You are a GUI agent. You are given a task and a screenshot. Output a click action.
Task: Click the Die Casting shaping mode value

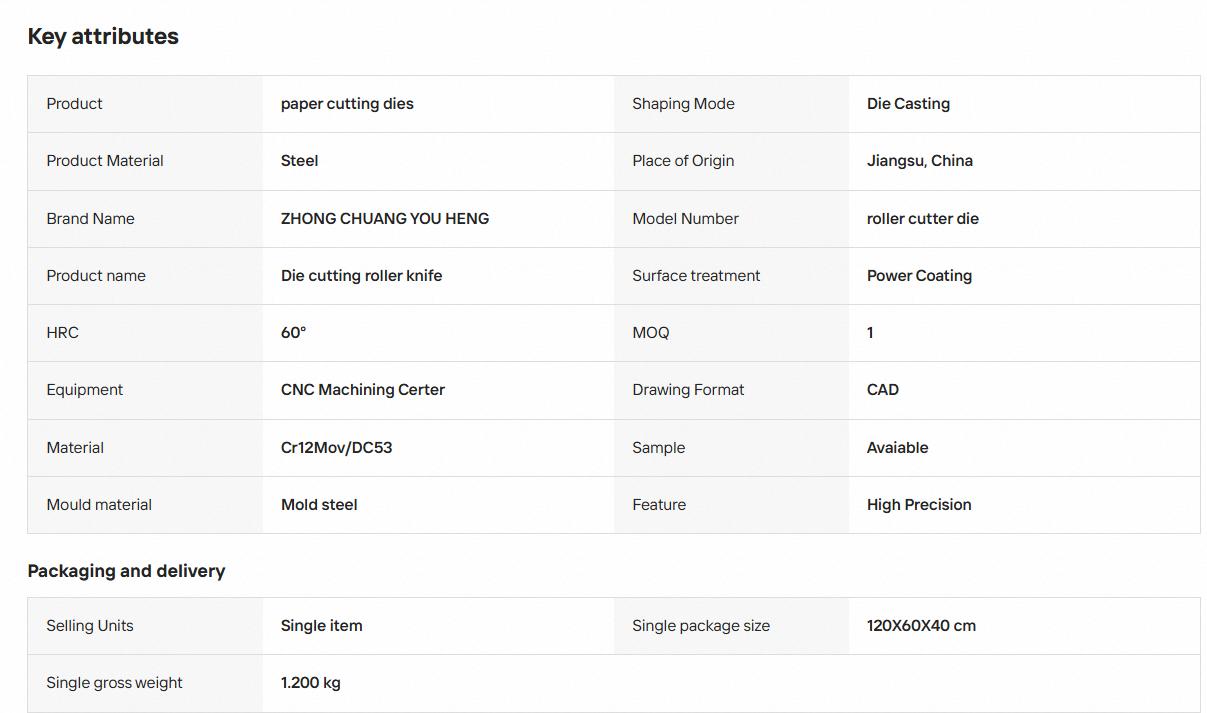[908, 104]
